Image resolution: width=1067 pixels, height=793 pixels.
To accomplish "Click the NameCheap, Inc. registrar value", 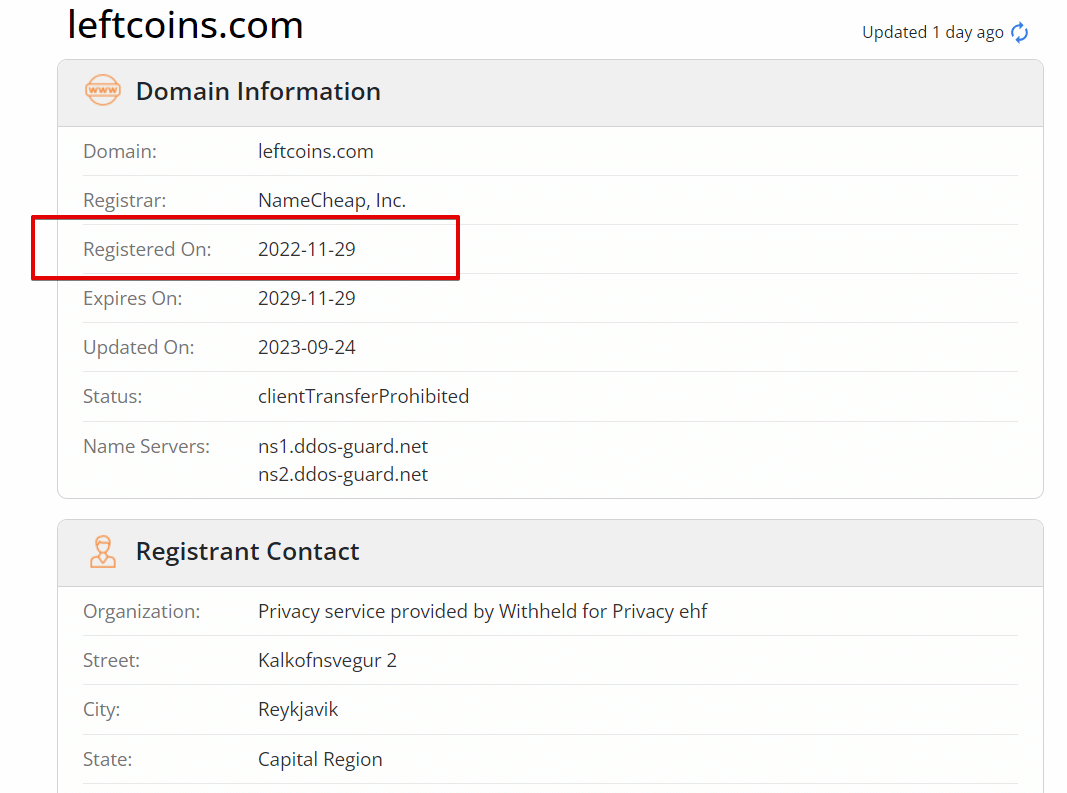I will pos(332,200).
